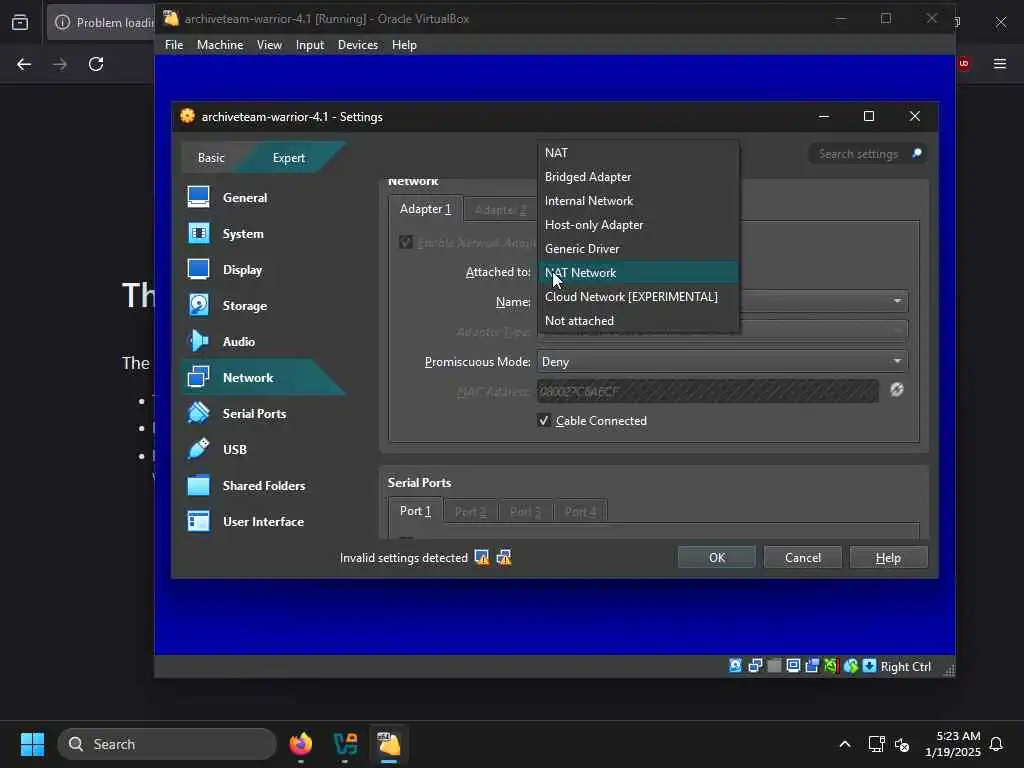Open the VirtualBox Machine menu

point(220,44)
